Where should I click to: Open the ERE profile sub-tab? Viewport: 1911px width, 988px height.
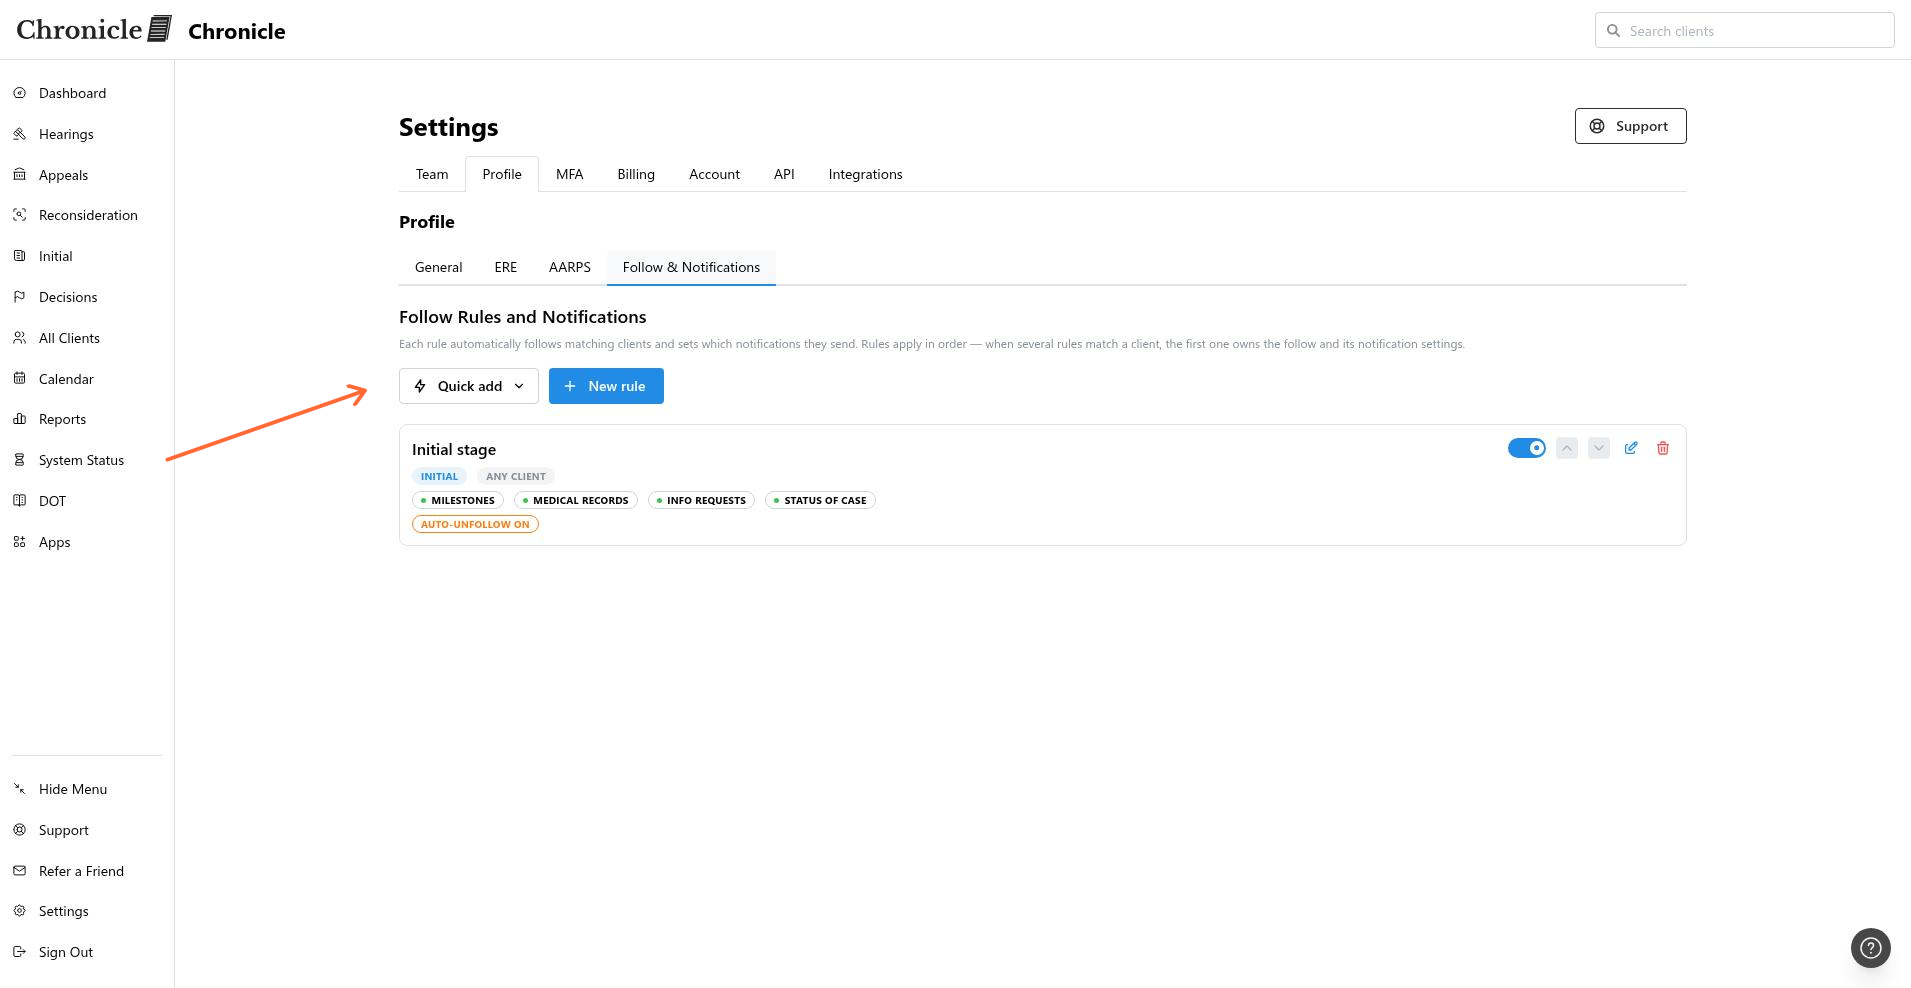point(506,267)
